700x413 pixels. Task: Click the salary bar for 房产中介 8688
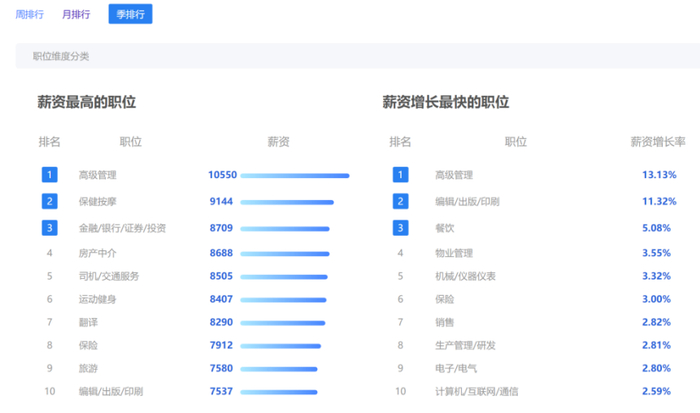coord(284,254)
